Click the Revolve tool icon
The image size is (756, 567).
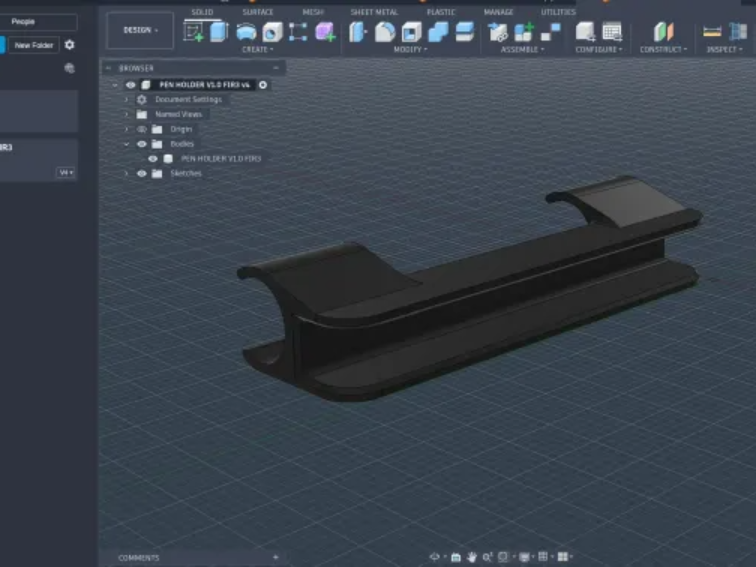coord(246,32)
